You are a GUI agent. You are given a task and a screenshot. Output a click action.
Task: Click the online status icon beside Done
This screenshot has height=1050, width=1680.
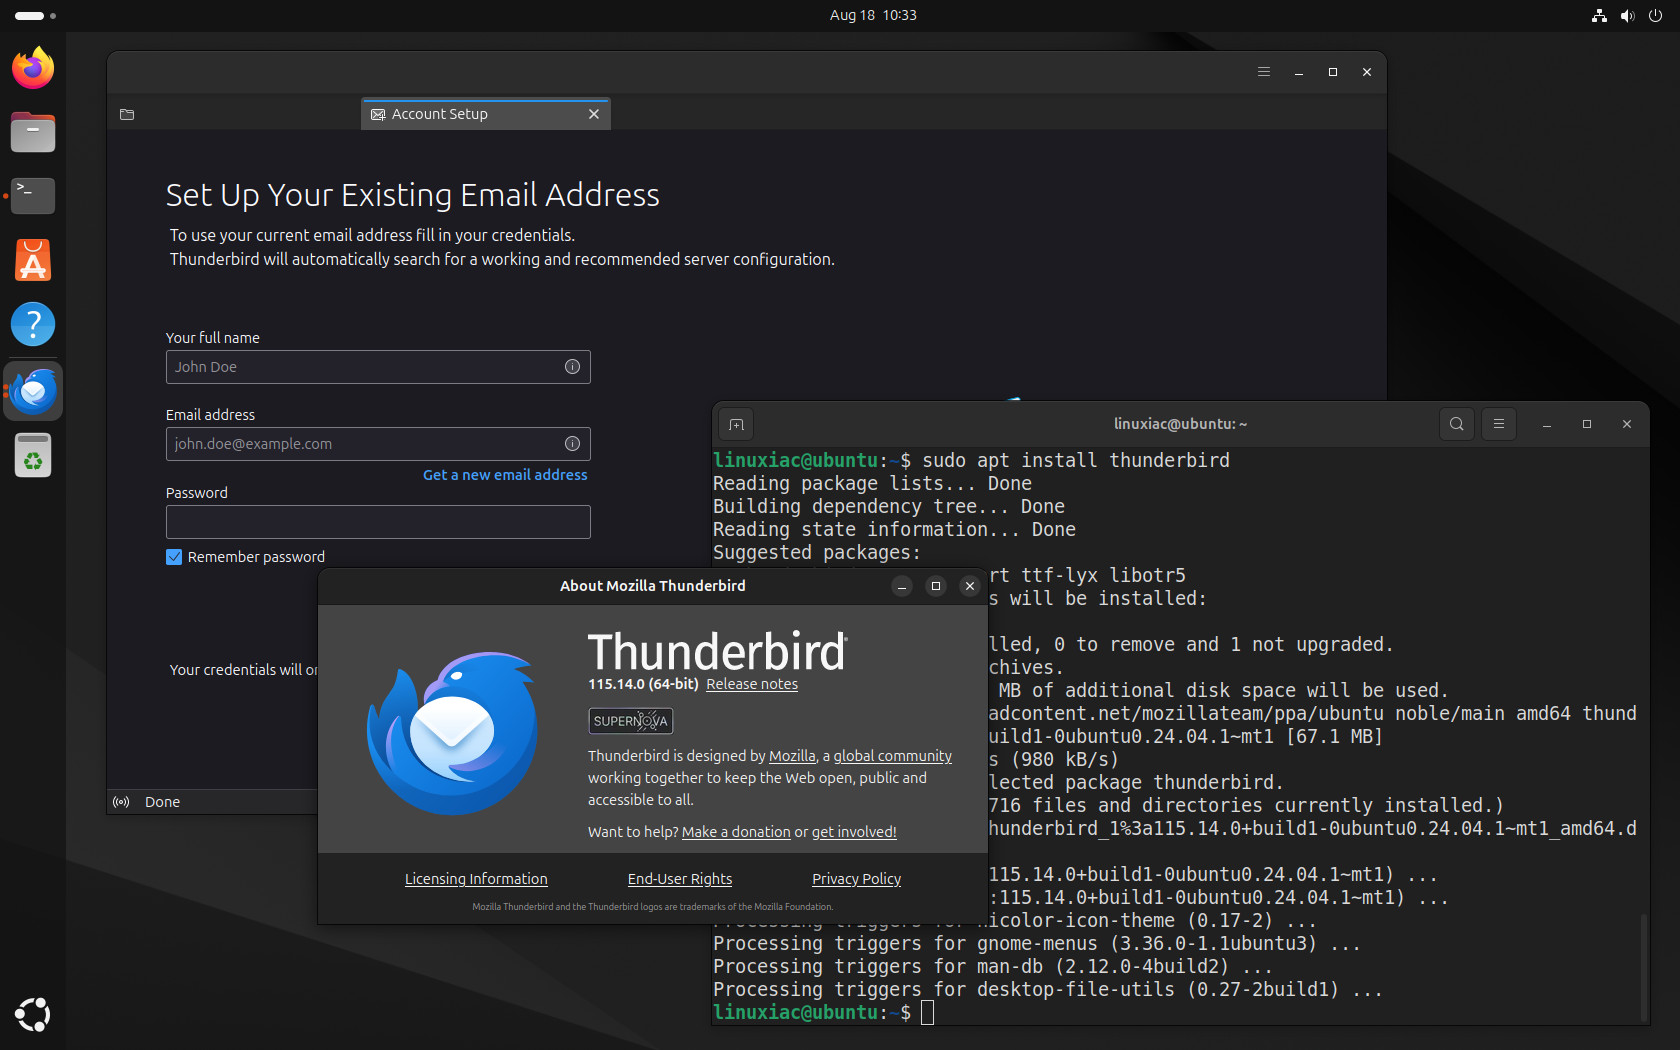pos(121,802)
